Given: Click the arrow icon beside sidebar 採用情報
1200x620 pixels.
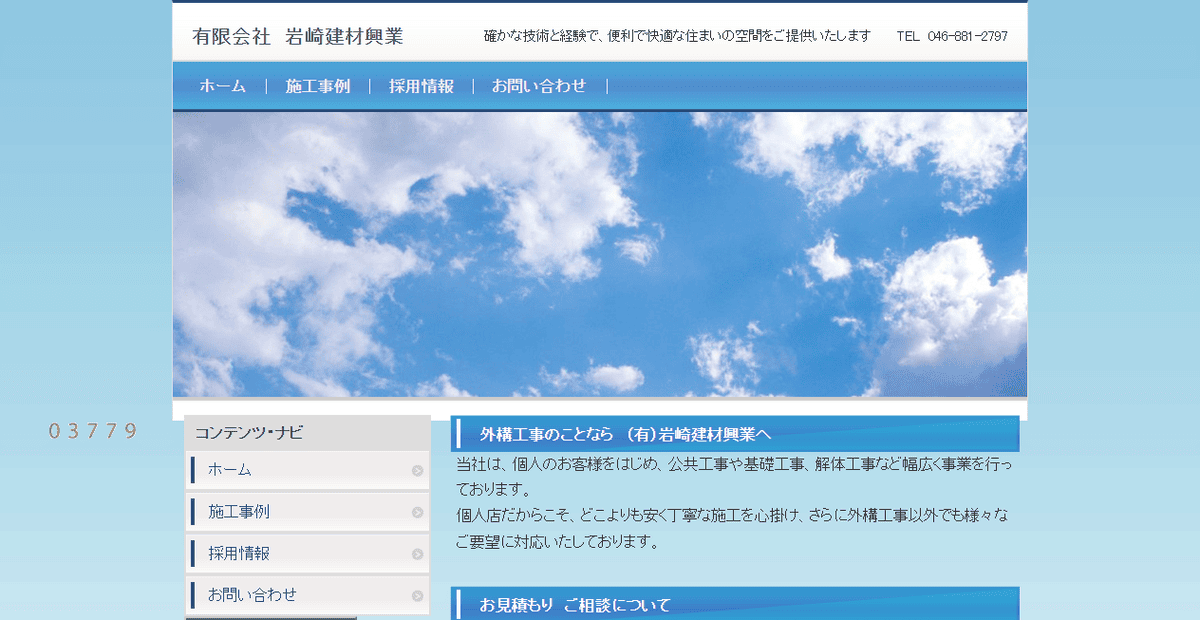Looking at the screenshot, I should coord(417,552).
